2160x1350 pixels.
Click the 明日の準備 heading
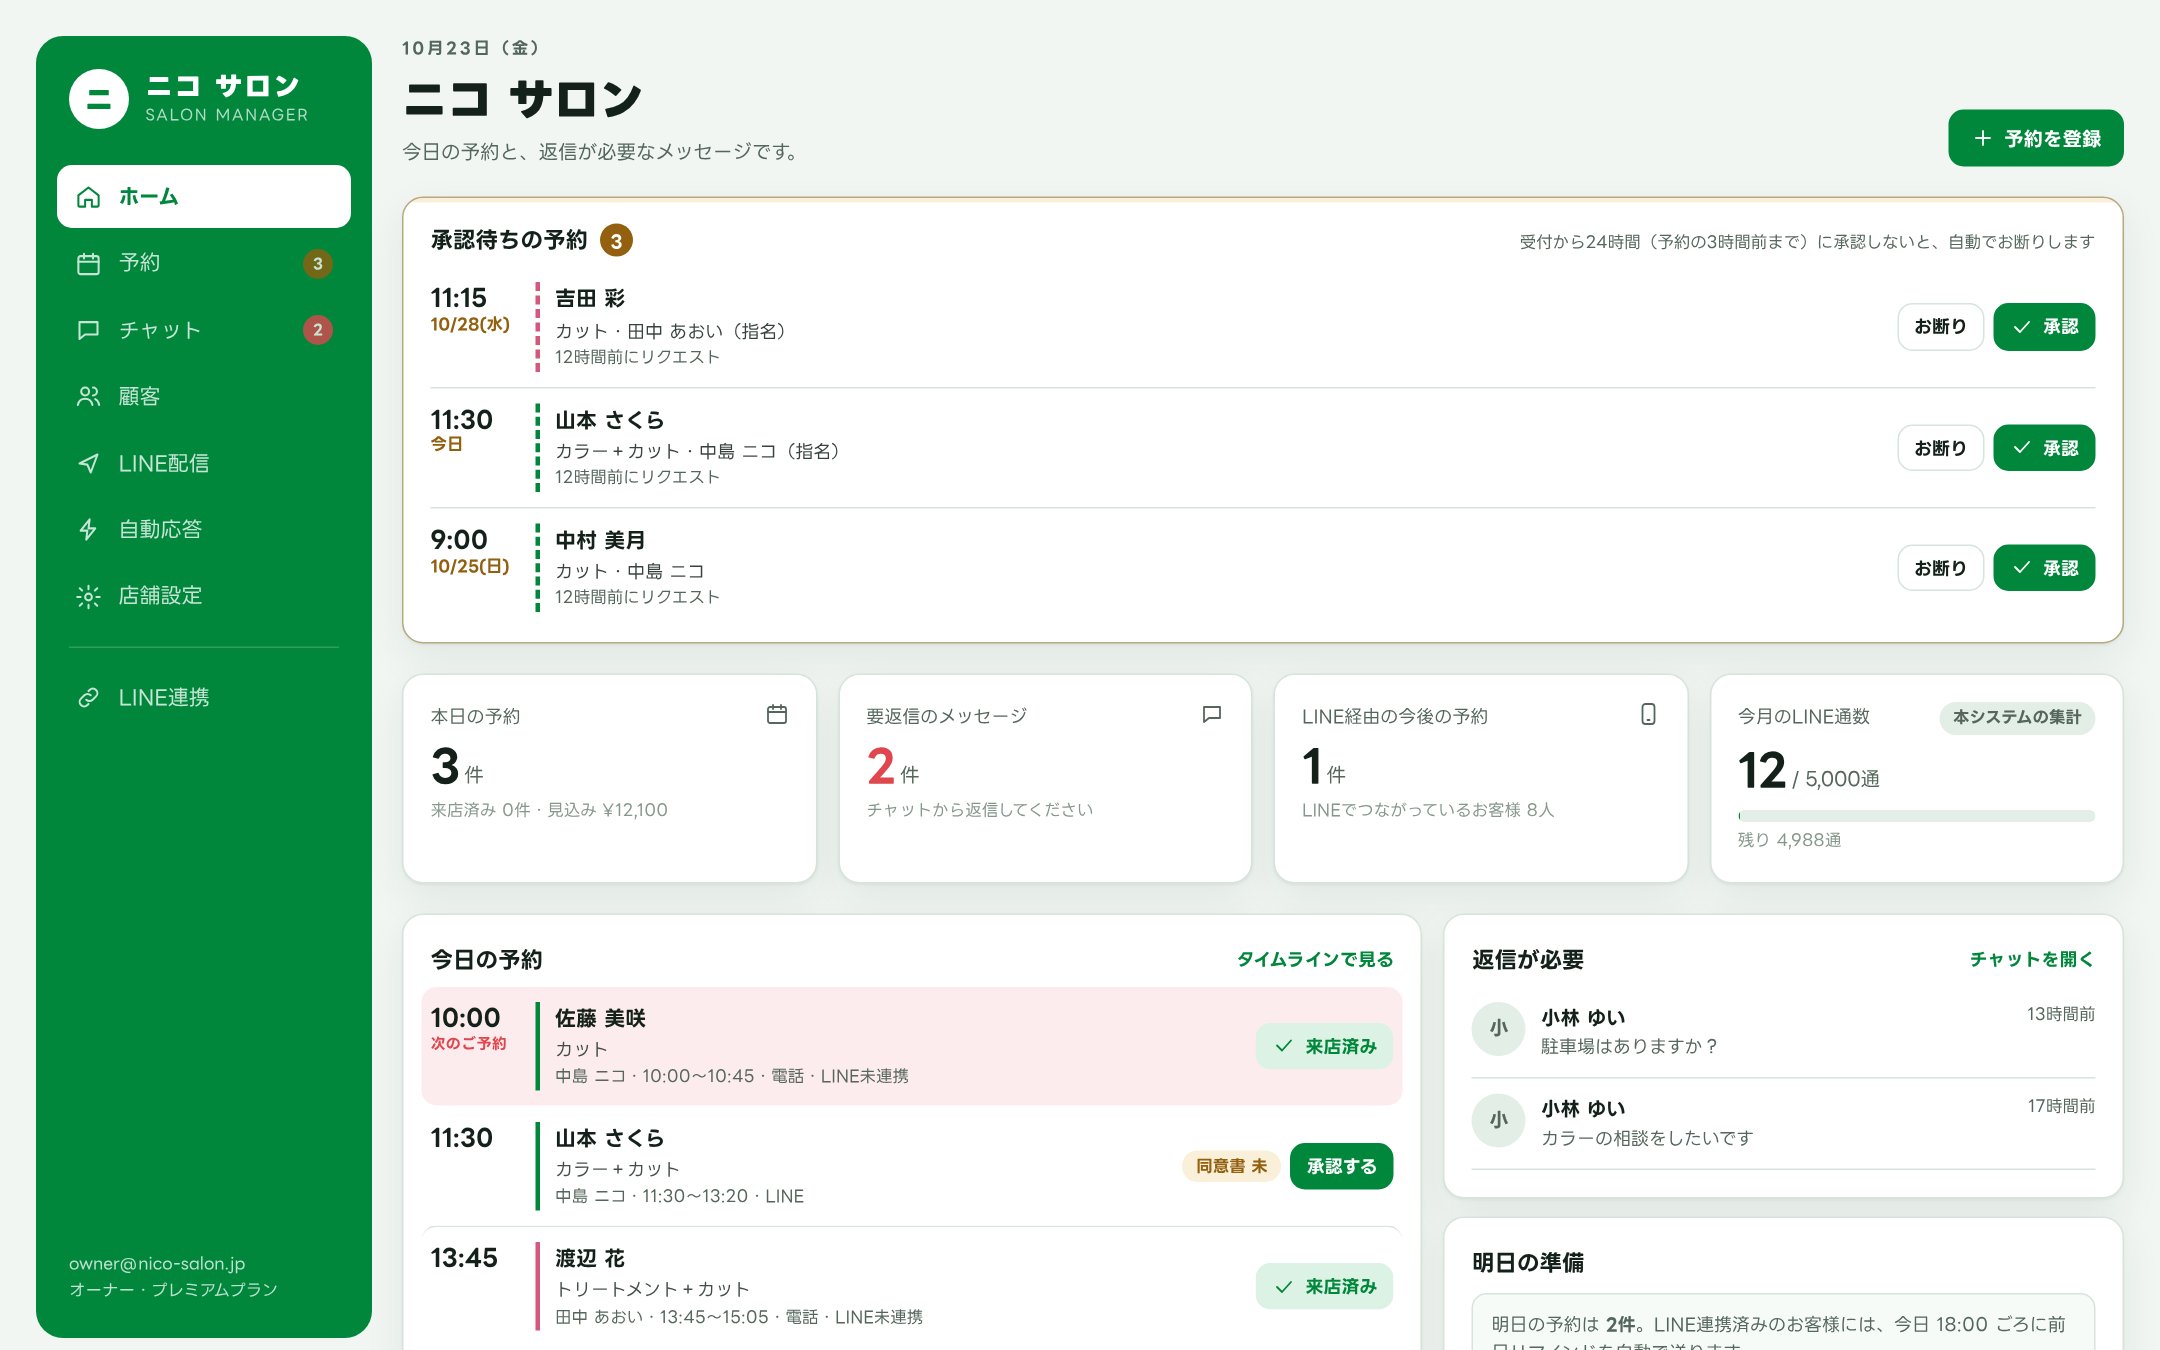pyautogui.click(x=1528, y=1262)
